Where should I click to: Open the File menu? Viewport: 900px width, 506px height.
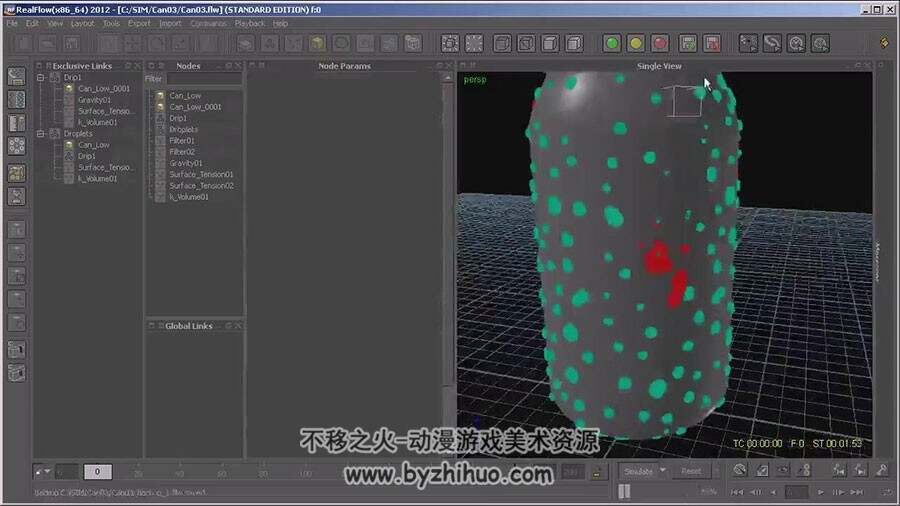12,24
